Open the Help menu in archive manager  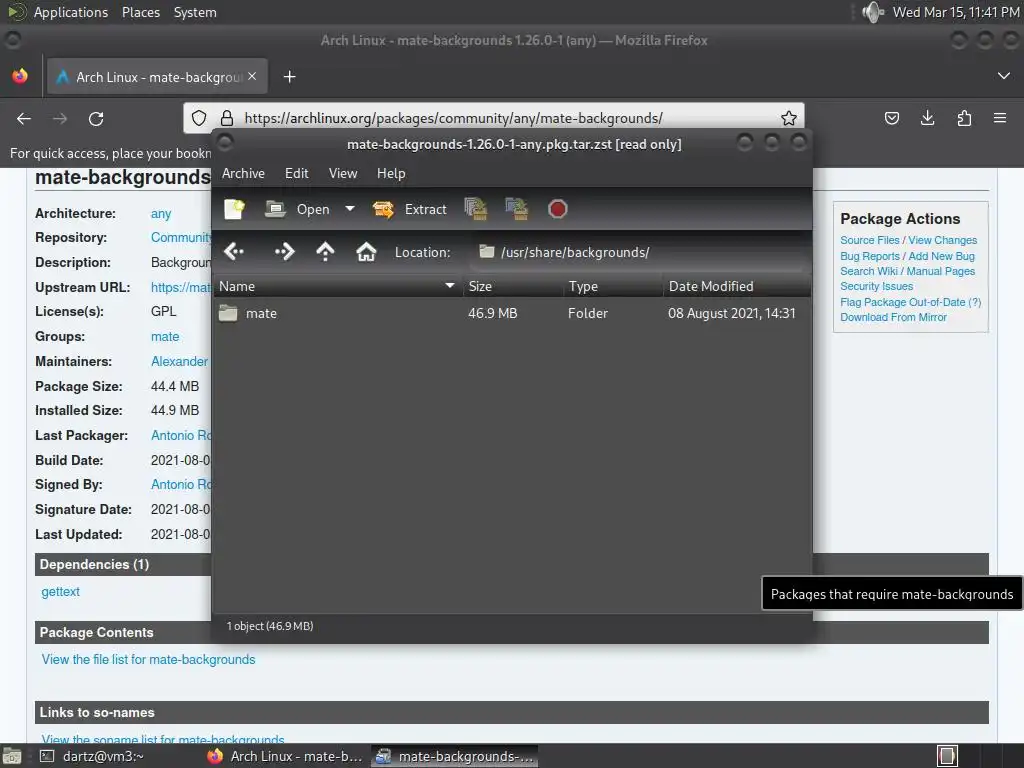(x=391, y=173)
